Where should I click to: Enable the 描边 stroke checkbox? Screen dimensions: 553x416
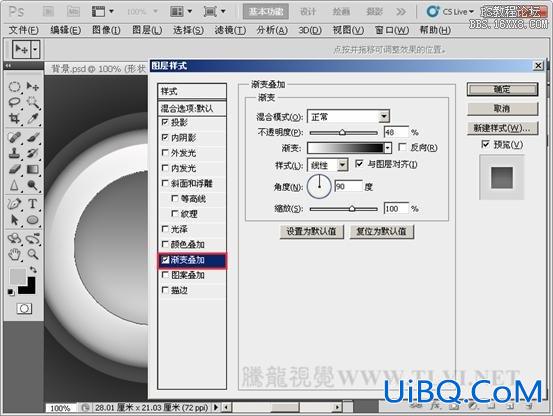(x=165, y=290)
